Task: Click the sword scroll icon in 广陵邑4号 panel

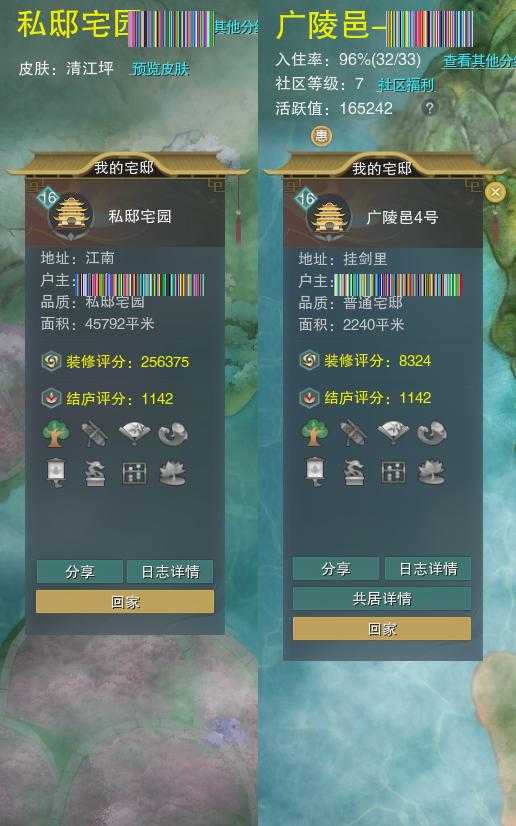Action: (x=353, y=433)
